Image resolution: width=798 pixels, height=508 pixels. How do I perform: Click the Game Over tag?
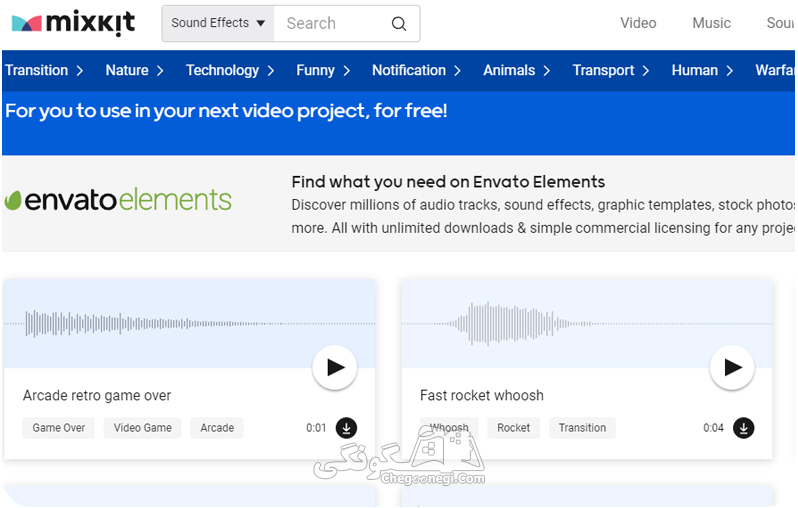click(59, 428)
